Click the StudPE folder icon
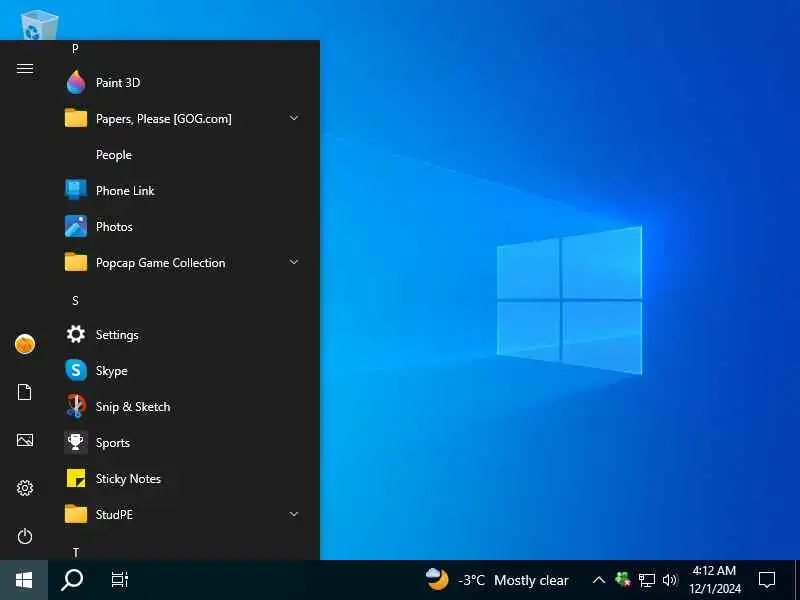 pyautogui.click(x=76, y=514)
